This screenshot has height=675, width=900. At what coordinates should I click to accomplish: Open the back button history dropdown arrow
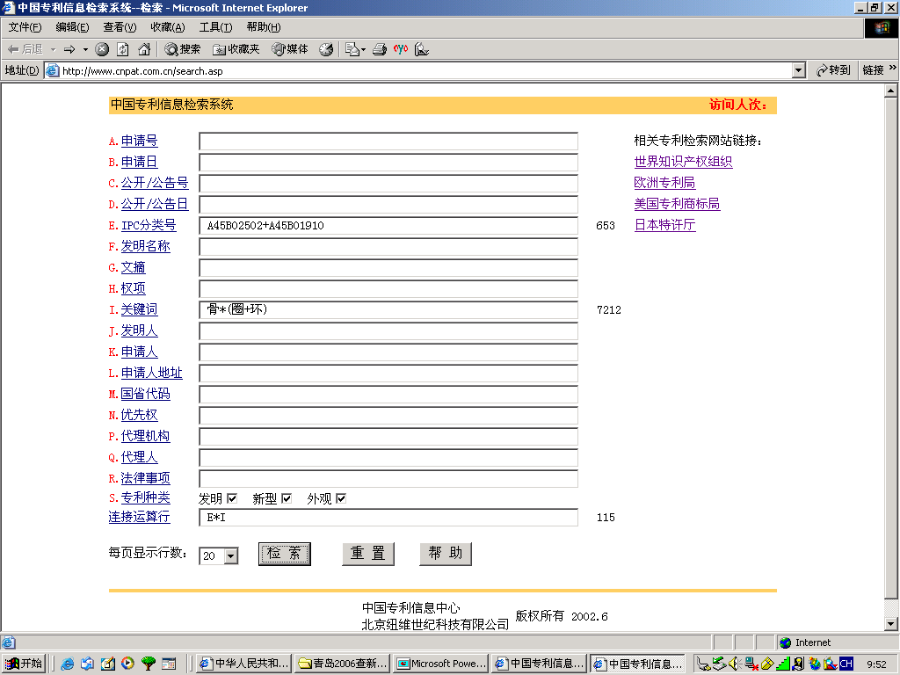(x=53, y=49)
